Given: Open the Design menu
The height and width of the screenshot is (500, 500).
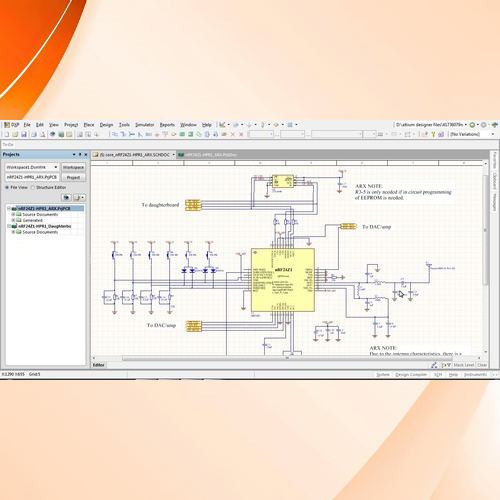Looking at the screenshot, I should pos(106,125).
